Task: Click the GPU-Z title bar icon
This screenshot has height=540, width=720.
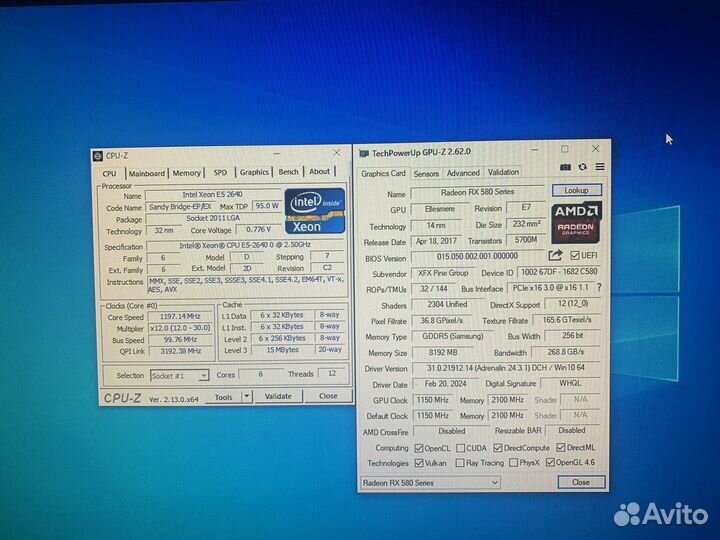Action: [364, 153]
